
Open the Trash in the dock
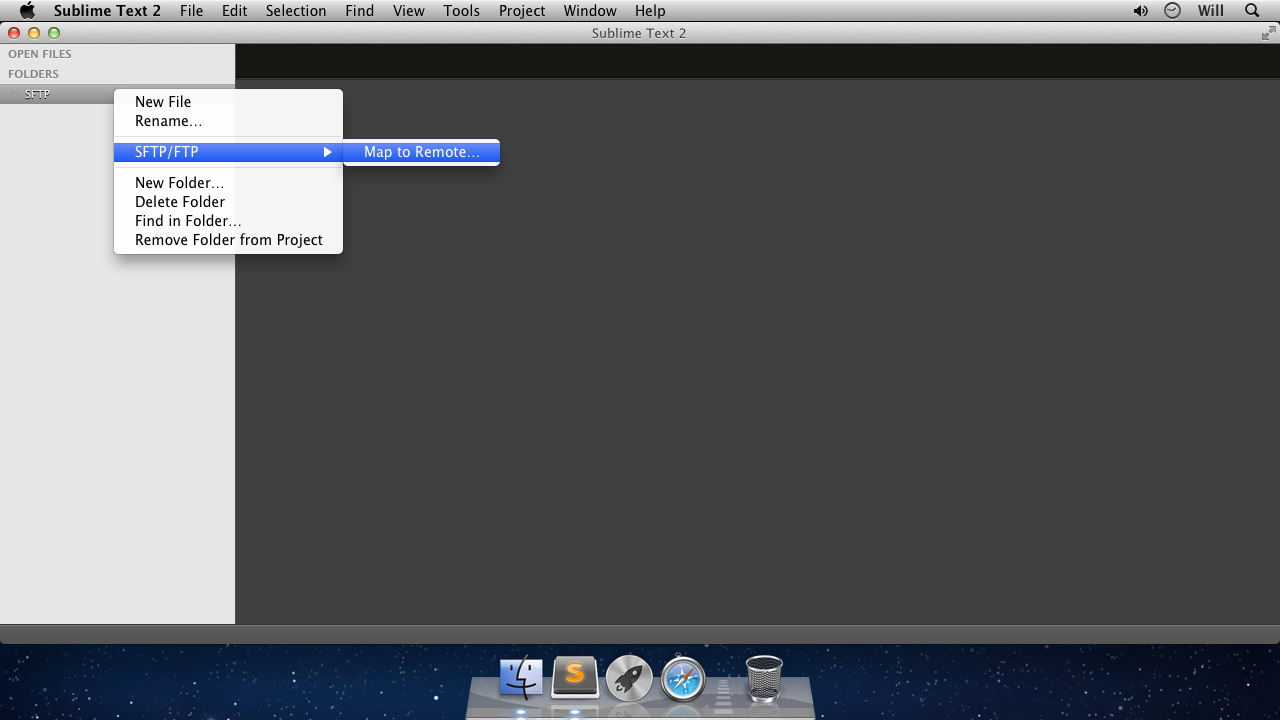pos(764,678)
